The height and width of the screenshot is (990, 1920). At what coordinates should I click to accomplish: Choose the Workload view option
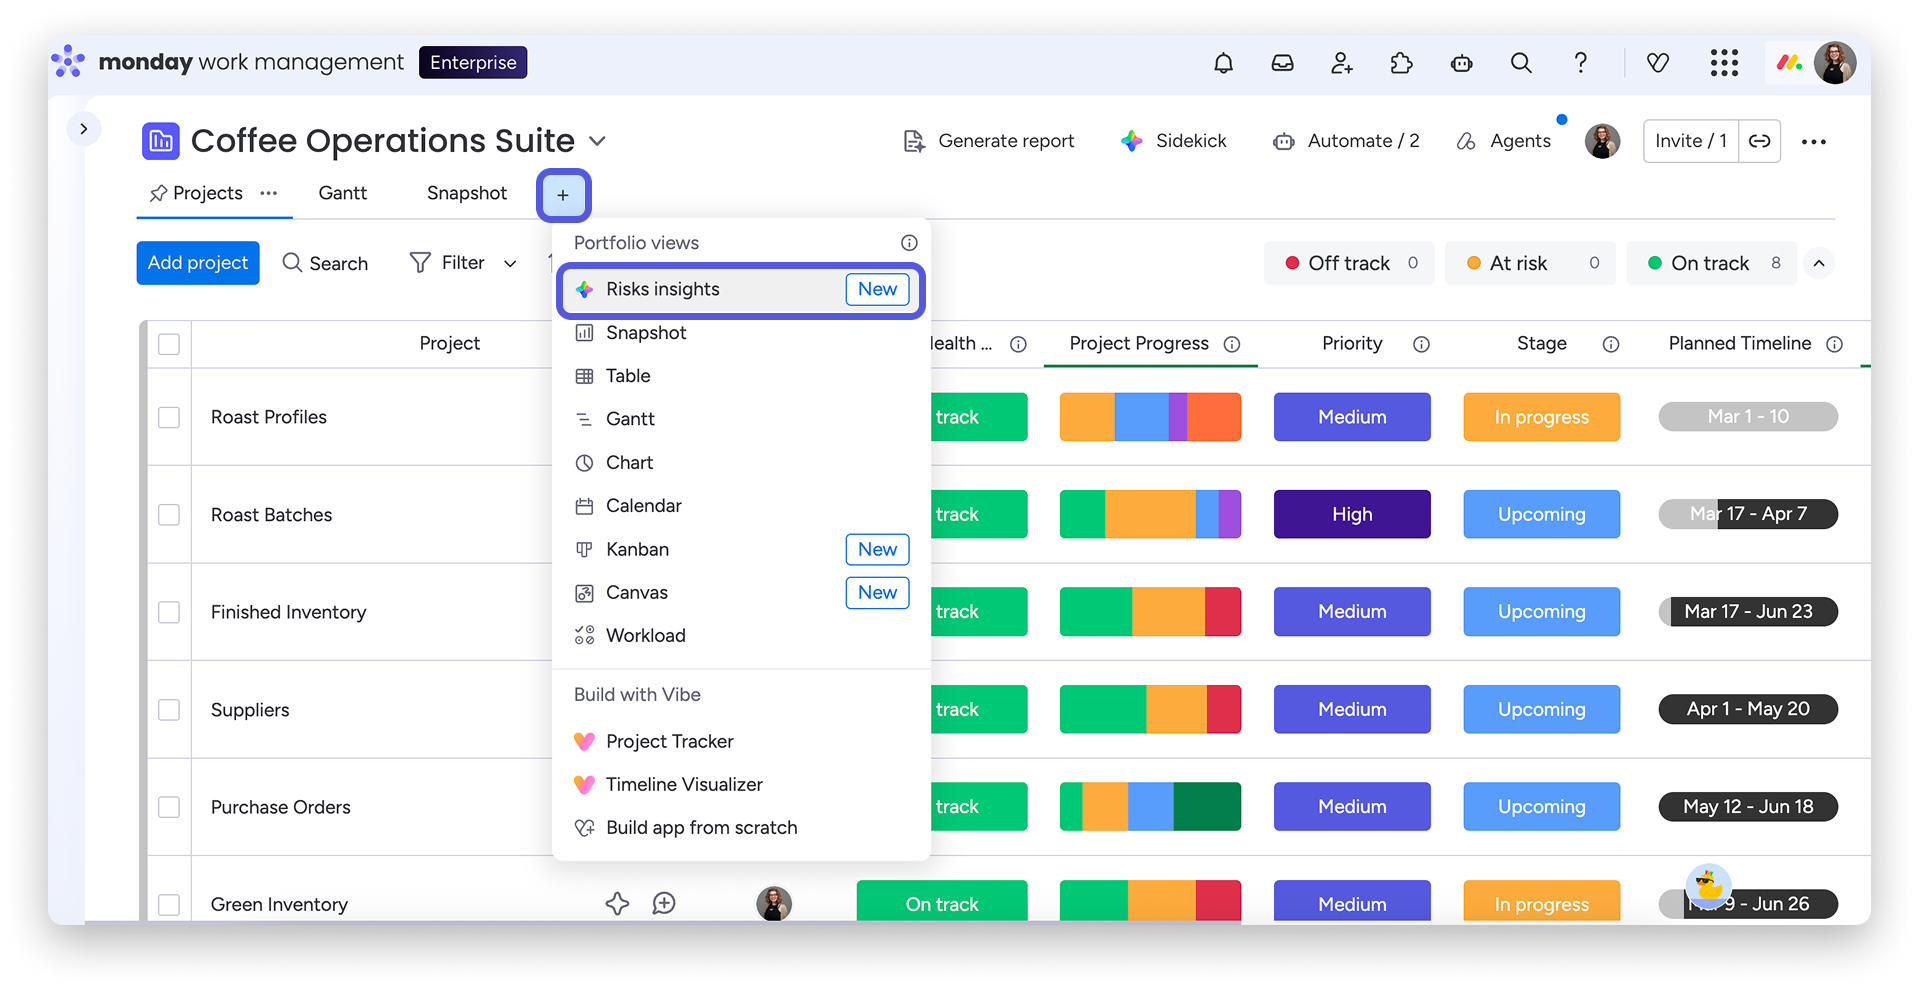click(741, 636)
